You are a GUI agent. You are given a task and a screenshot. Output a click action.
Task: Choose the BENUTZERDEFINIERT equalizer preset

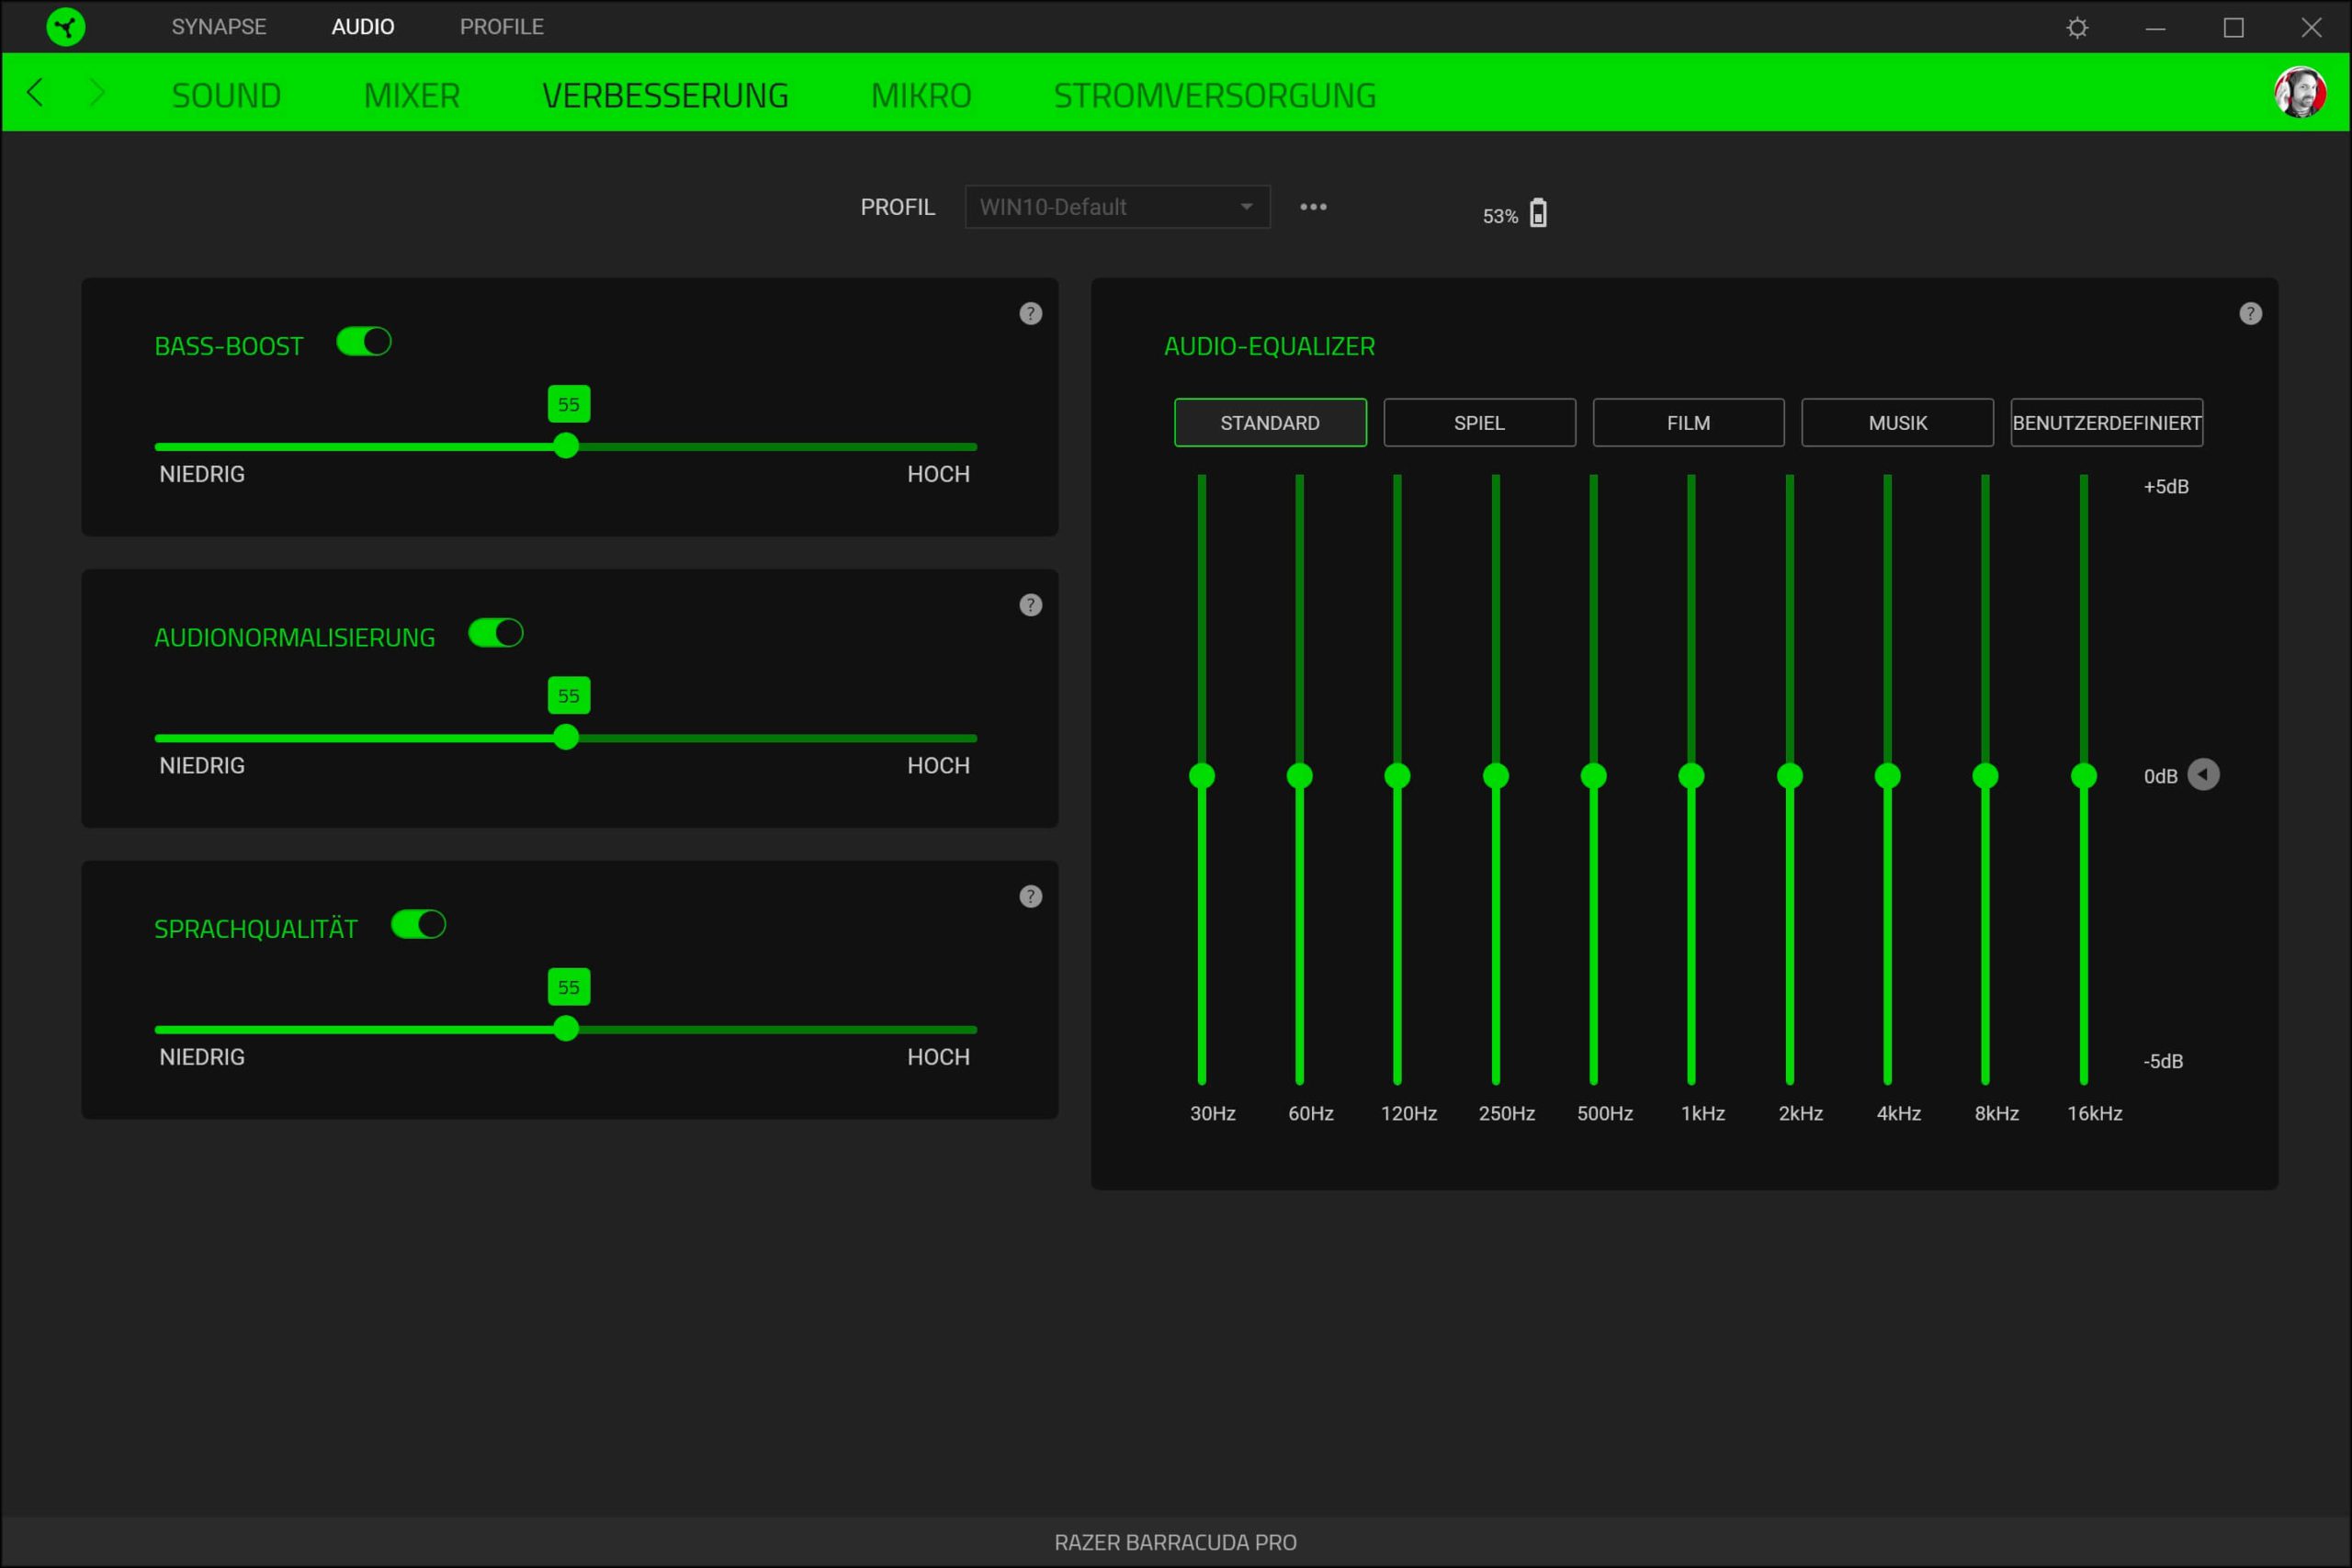click(x=2106, y=423)
